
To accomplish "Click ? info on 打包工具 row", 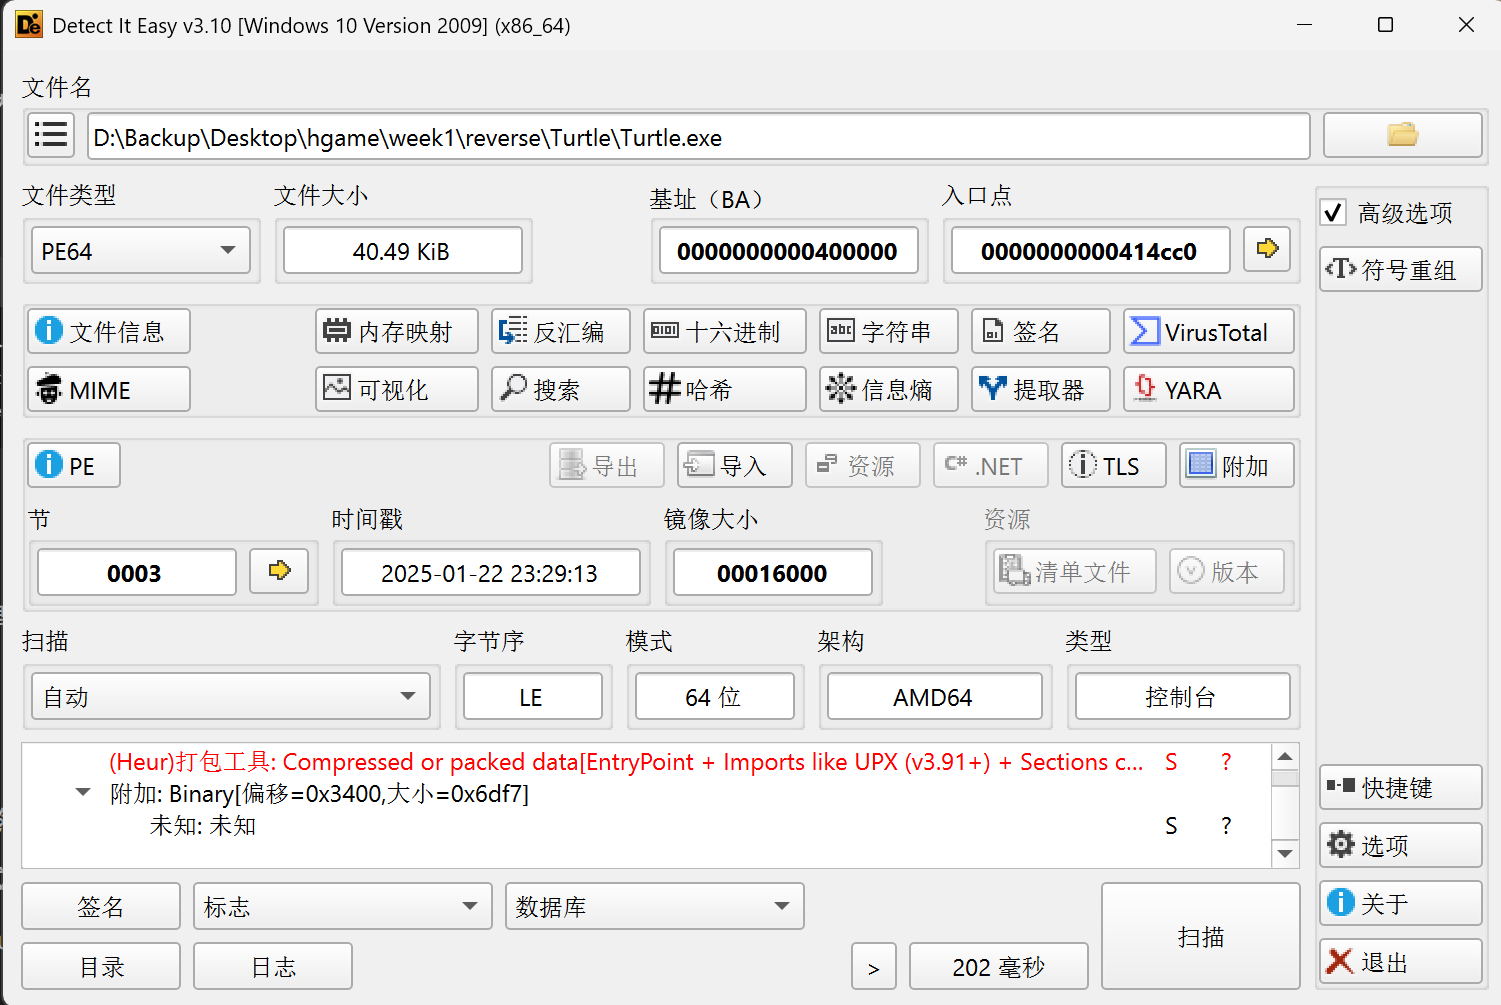I will tap(1226, 762).
